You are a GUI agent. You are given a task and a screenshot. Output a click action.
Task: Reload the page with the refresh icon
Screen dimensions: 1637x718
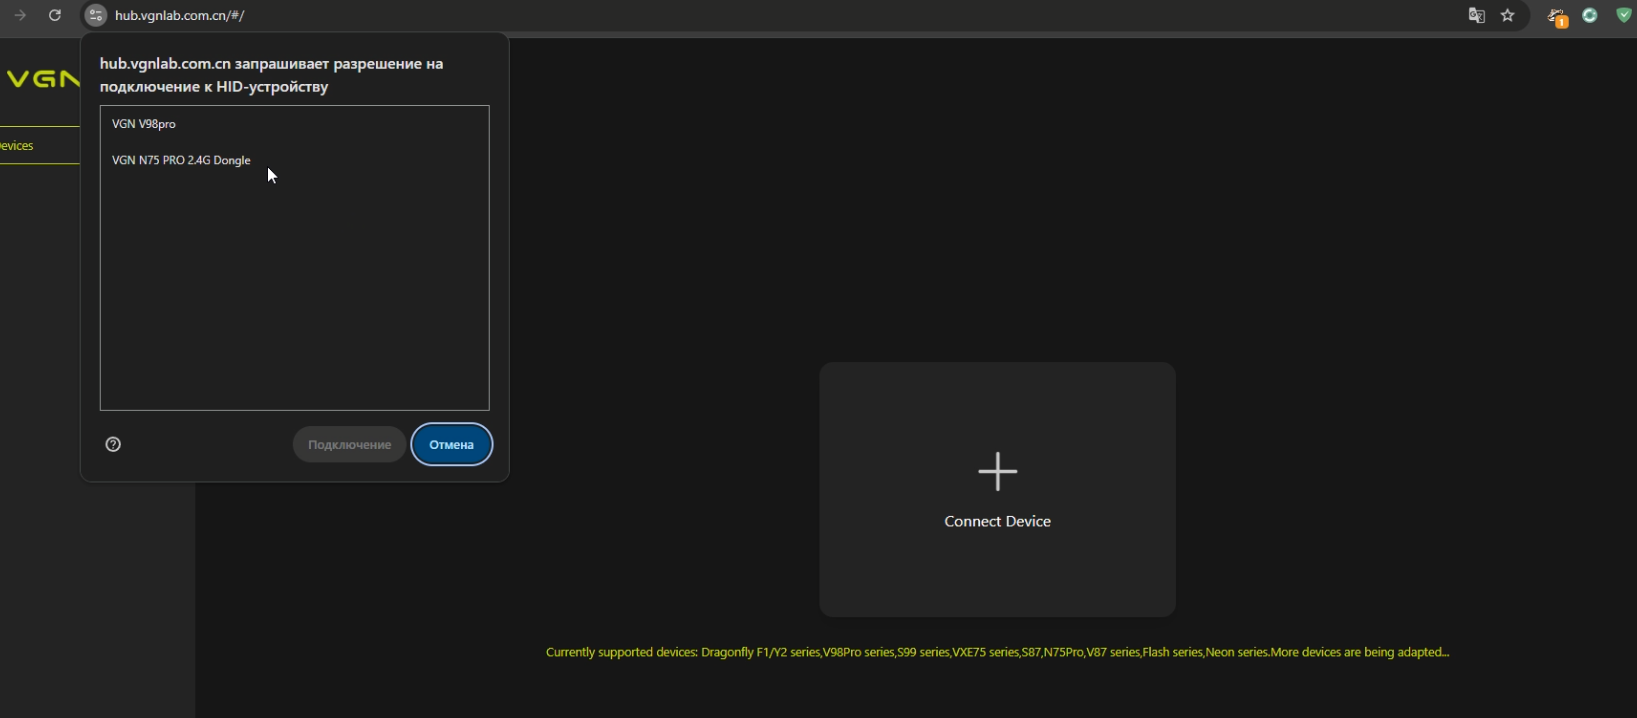click(55, 15)
